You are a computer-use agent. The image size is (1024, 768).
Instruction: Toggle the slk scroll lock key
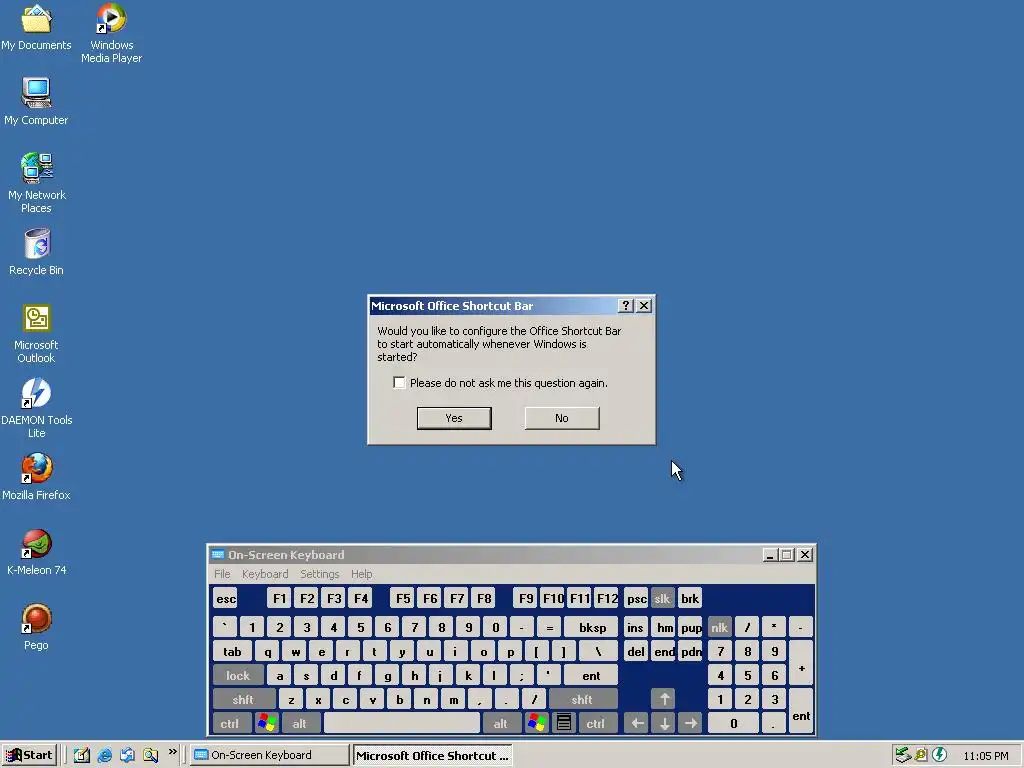click(x=662, y=598)
